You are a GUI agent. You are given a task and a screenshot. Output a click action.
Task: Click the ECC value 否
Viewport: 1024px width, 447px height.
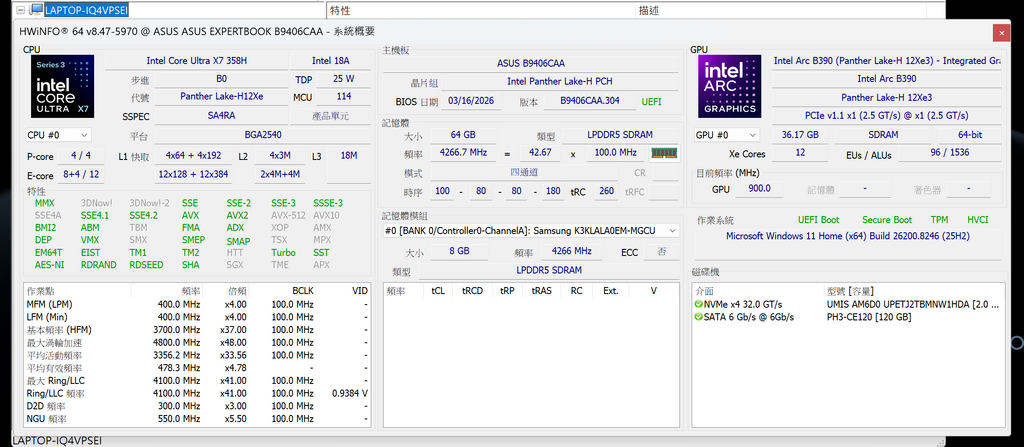[x=660, y=251]
